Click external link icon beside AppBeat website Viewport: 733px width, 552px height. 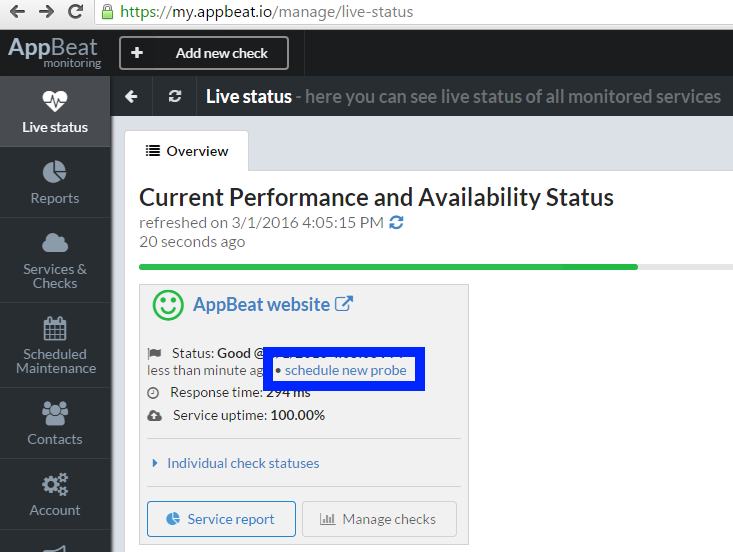point(344,304)
